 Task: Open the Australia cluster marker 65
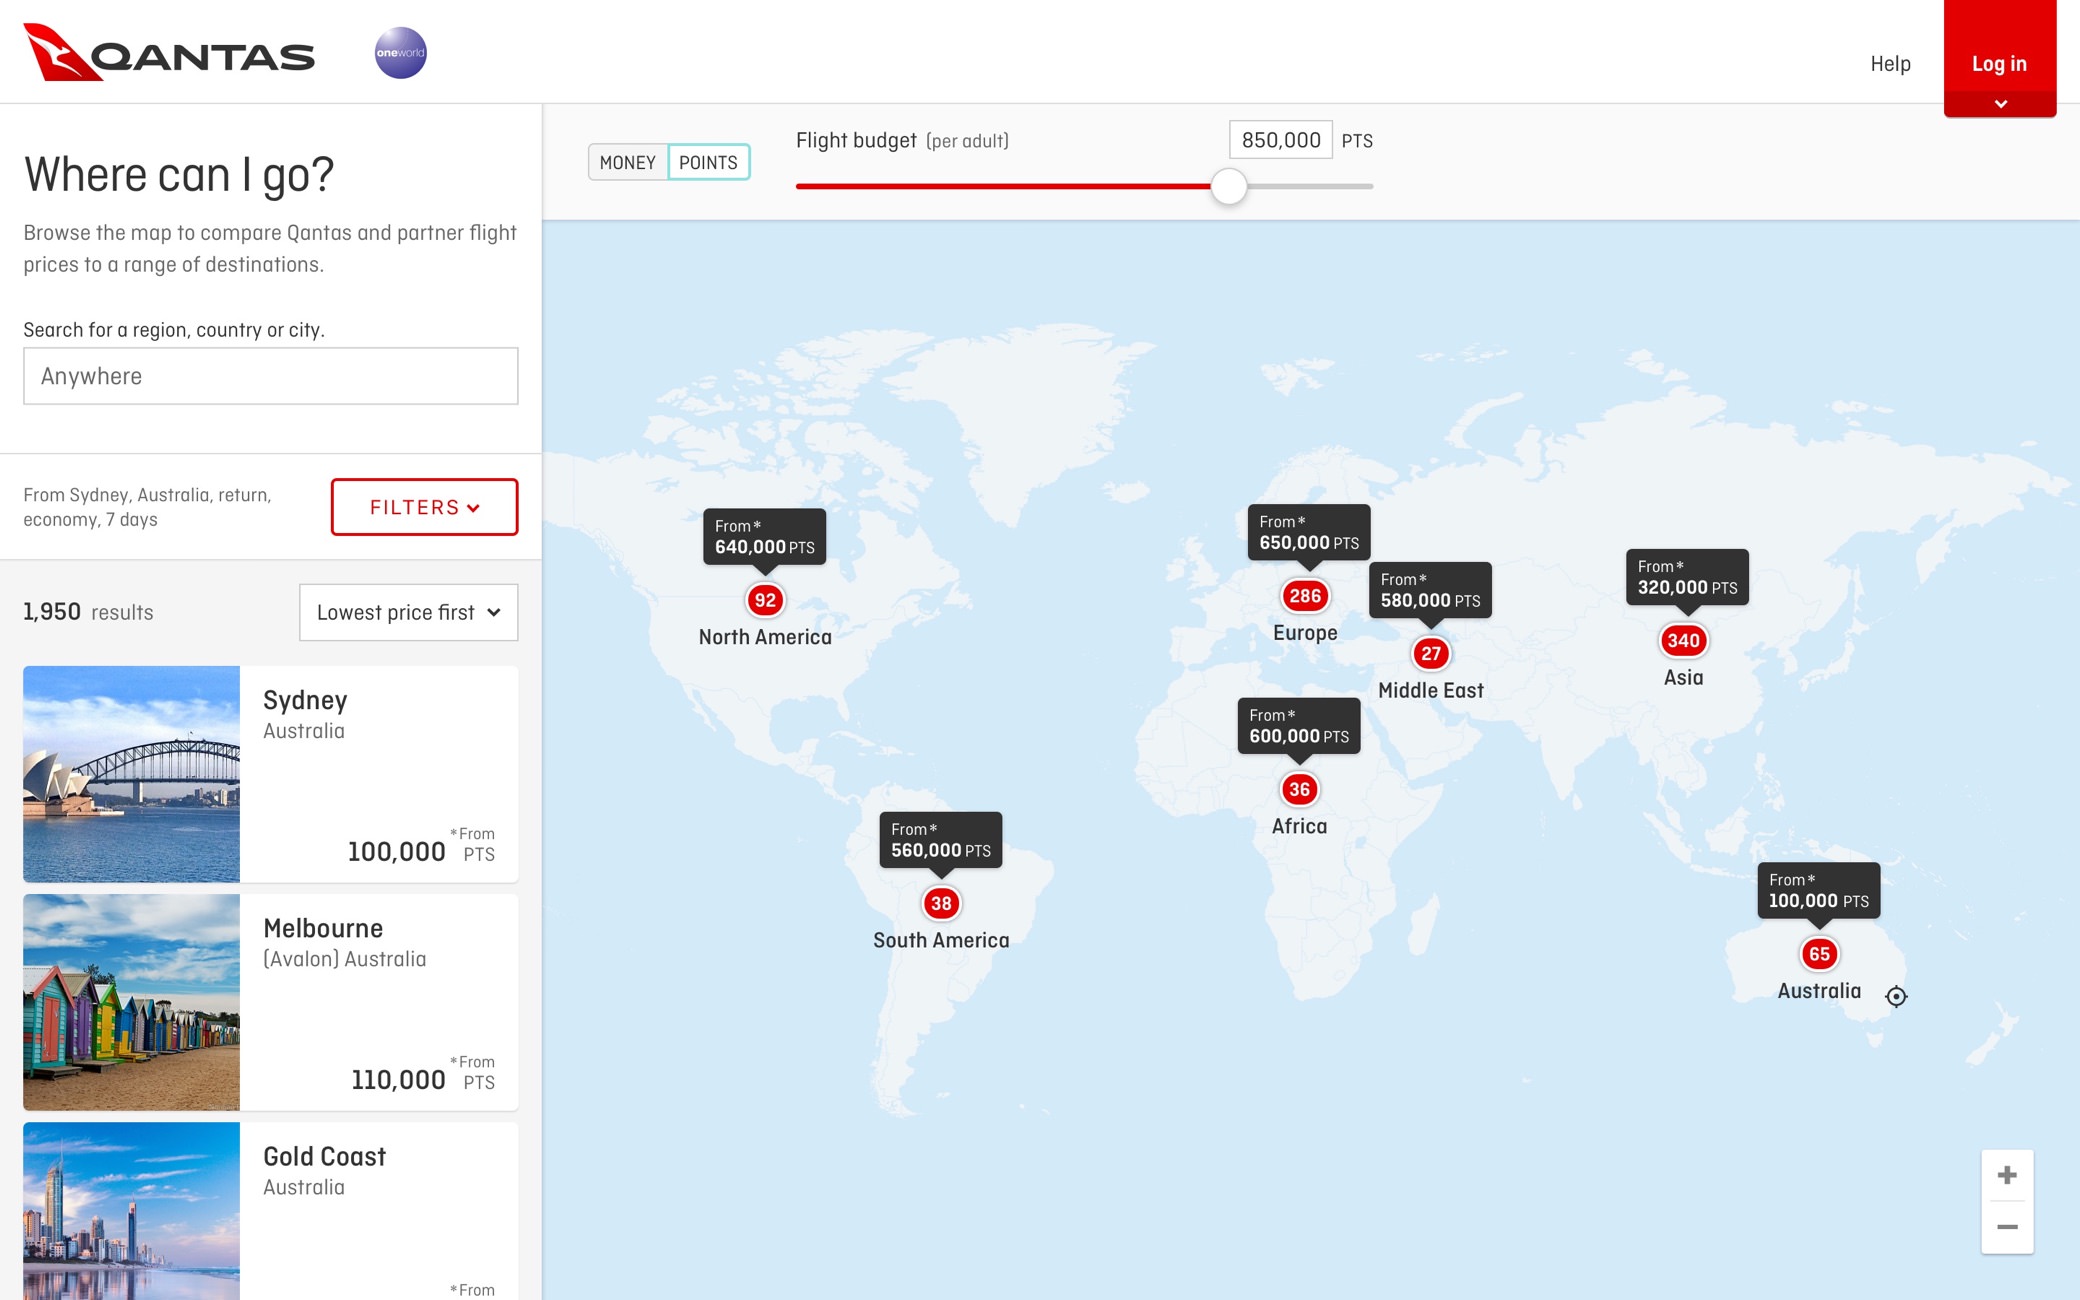1819,954
